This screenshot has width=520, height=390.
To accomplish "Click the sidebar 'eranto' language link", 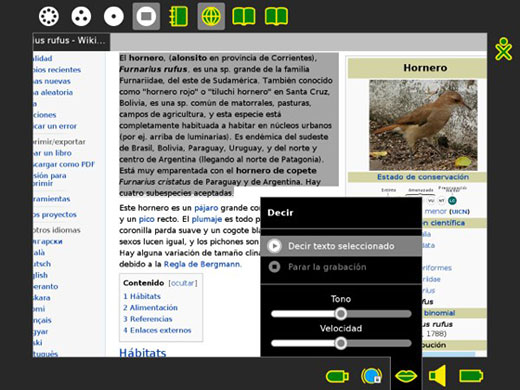I will pos(45,286).
